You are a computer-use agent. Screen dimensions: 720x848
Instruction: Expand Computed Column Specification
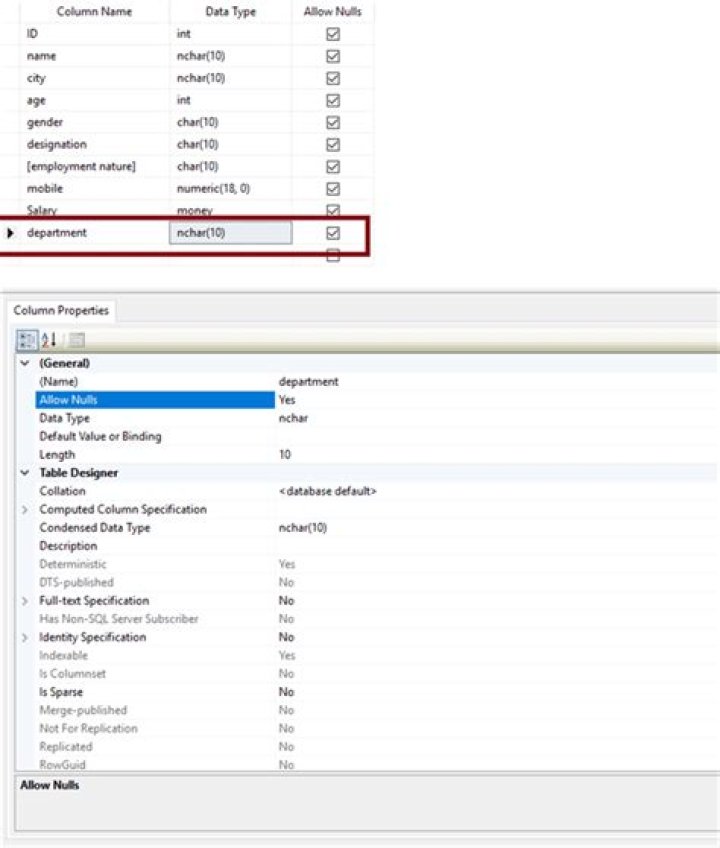(25, 510)
